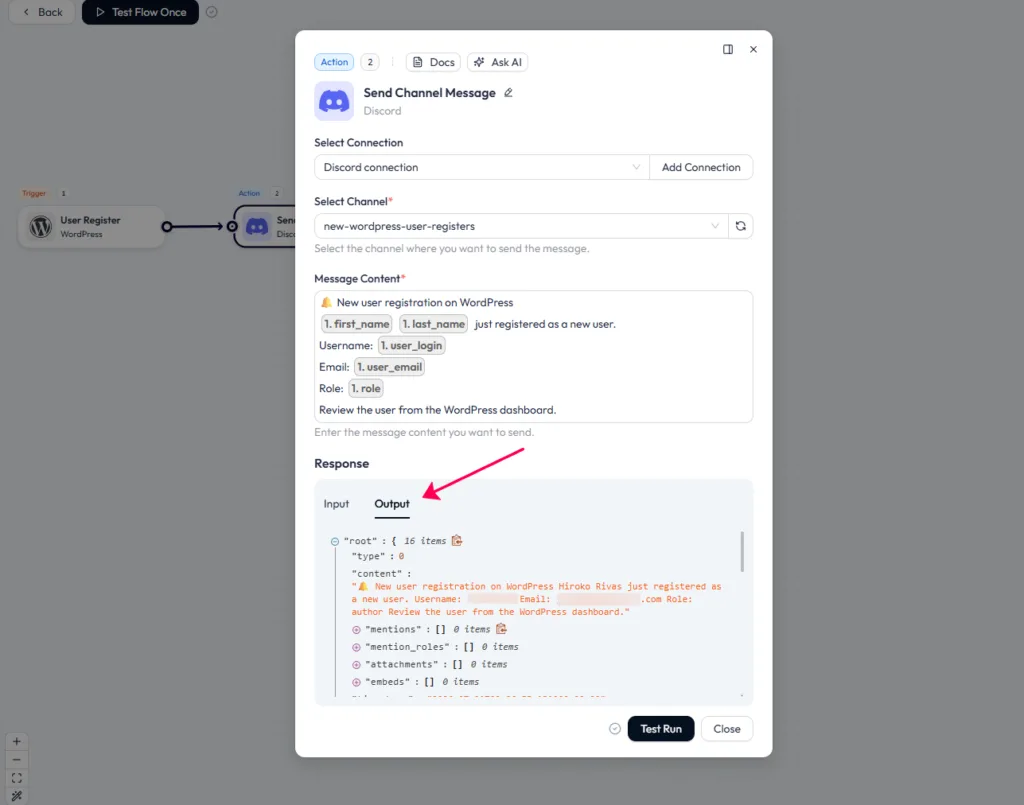Click the user_login variable chip
The height and width of the screenshot is (805, 1024).
click(x=411, y=345)
